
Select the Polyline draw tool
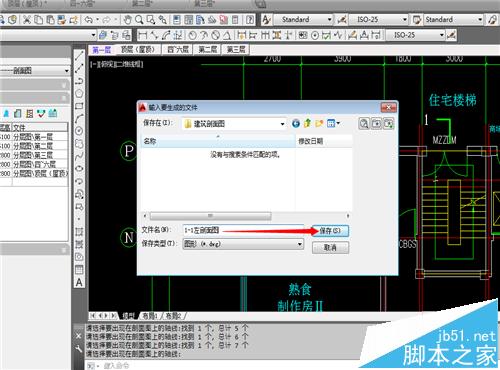[x=79, y=81]
